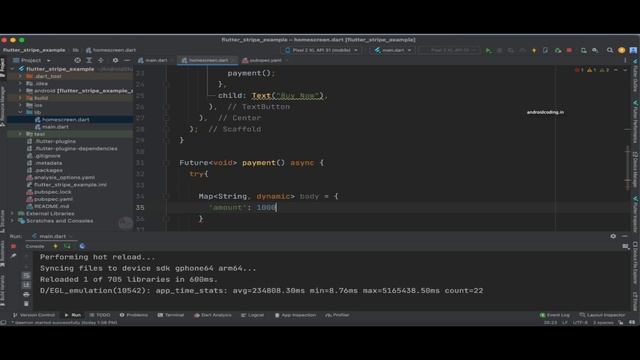Open Run panel settings gear
Viewport: 640px width, 360px height.
[613, 236]
